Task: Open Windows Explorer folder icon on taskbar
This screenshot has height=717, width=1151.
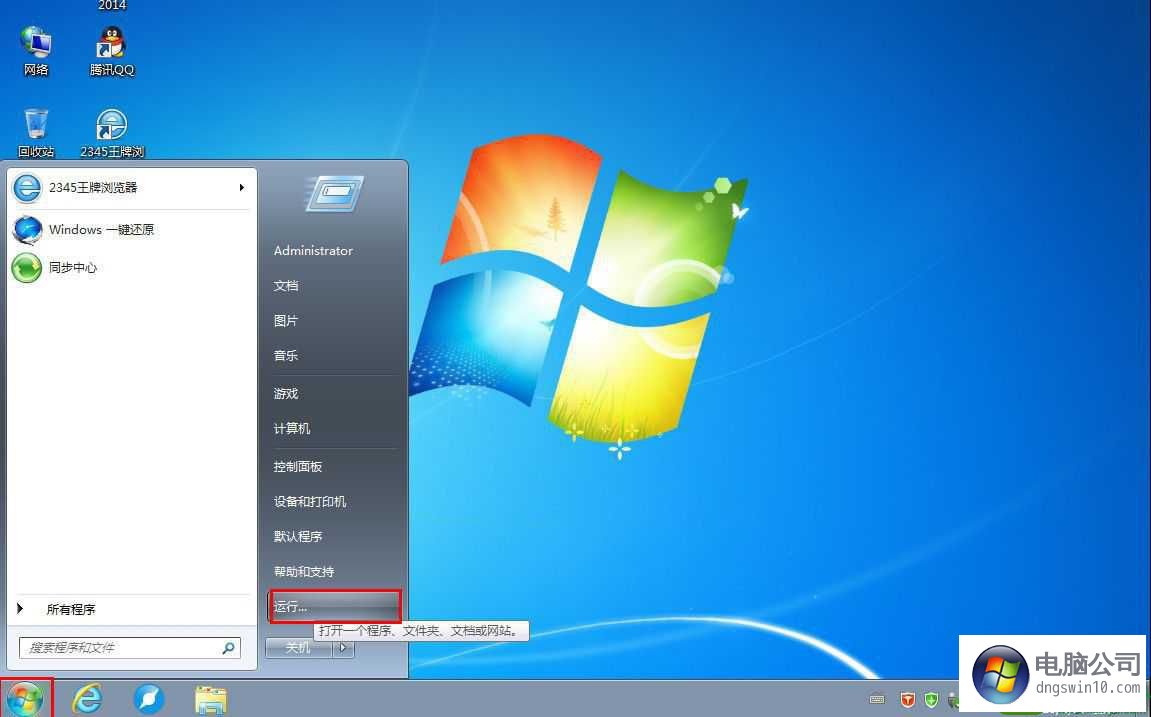Action: (211, 699)
